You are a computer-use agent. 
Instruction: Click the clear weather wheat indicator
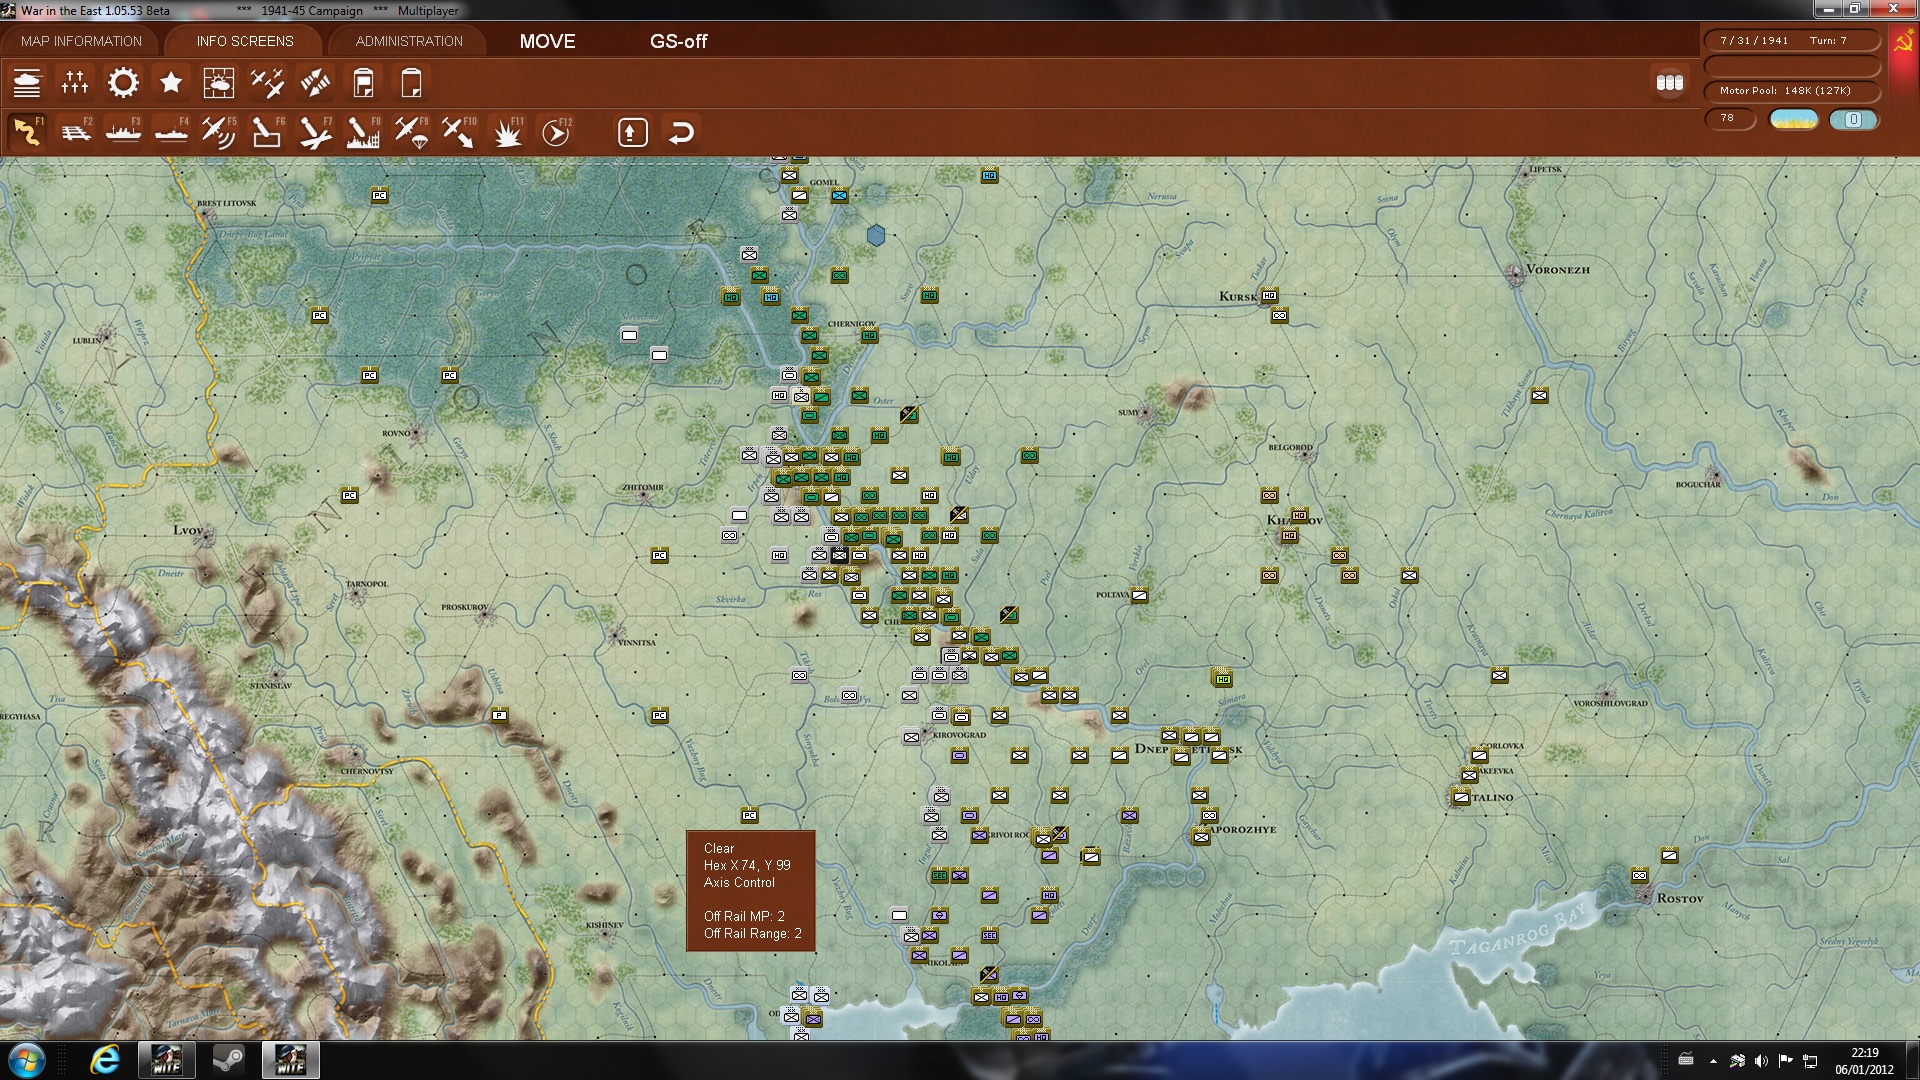click(1793, 120)
